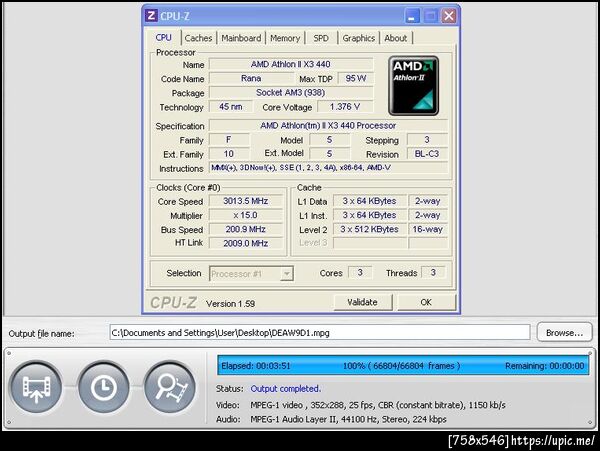The width and height of the screenshot is (600, 451).
Task: Open the Caches tab
Action: tap(198, 38)
